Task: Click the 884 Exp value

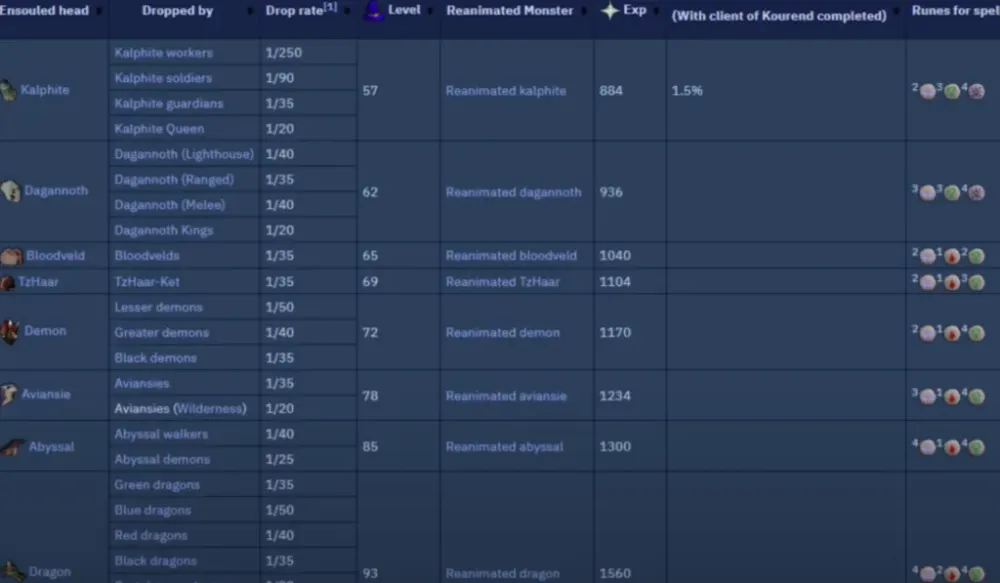Action: (610, 91)
